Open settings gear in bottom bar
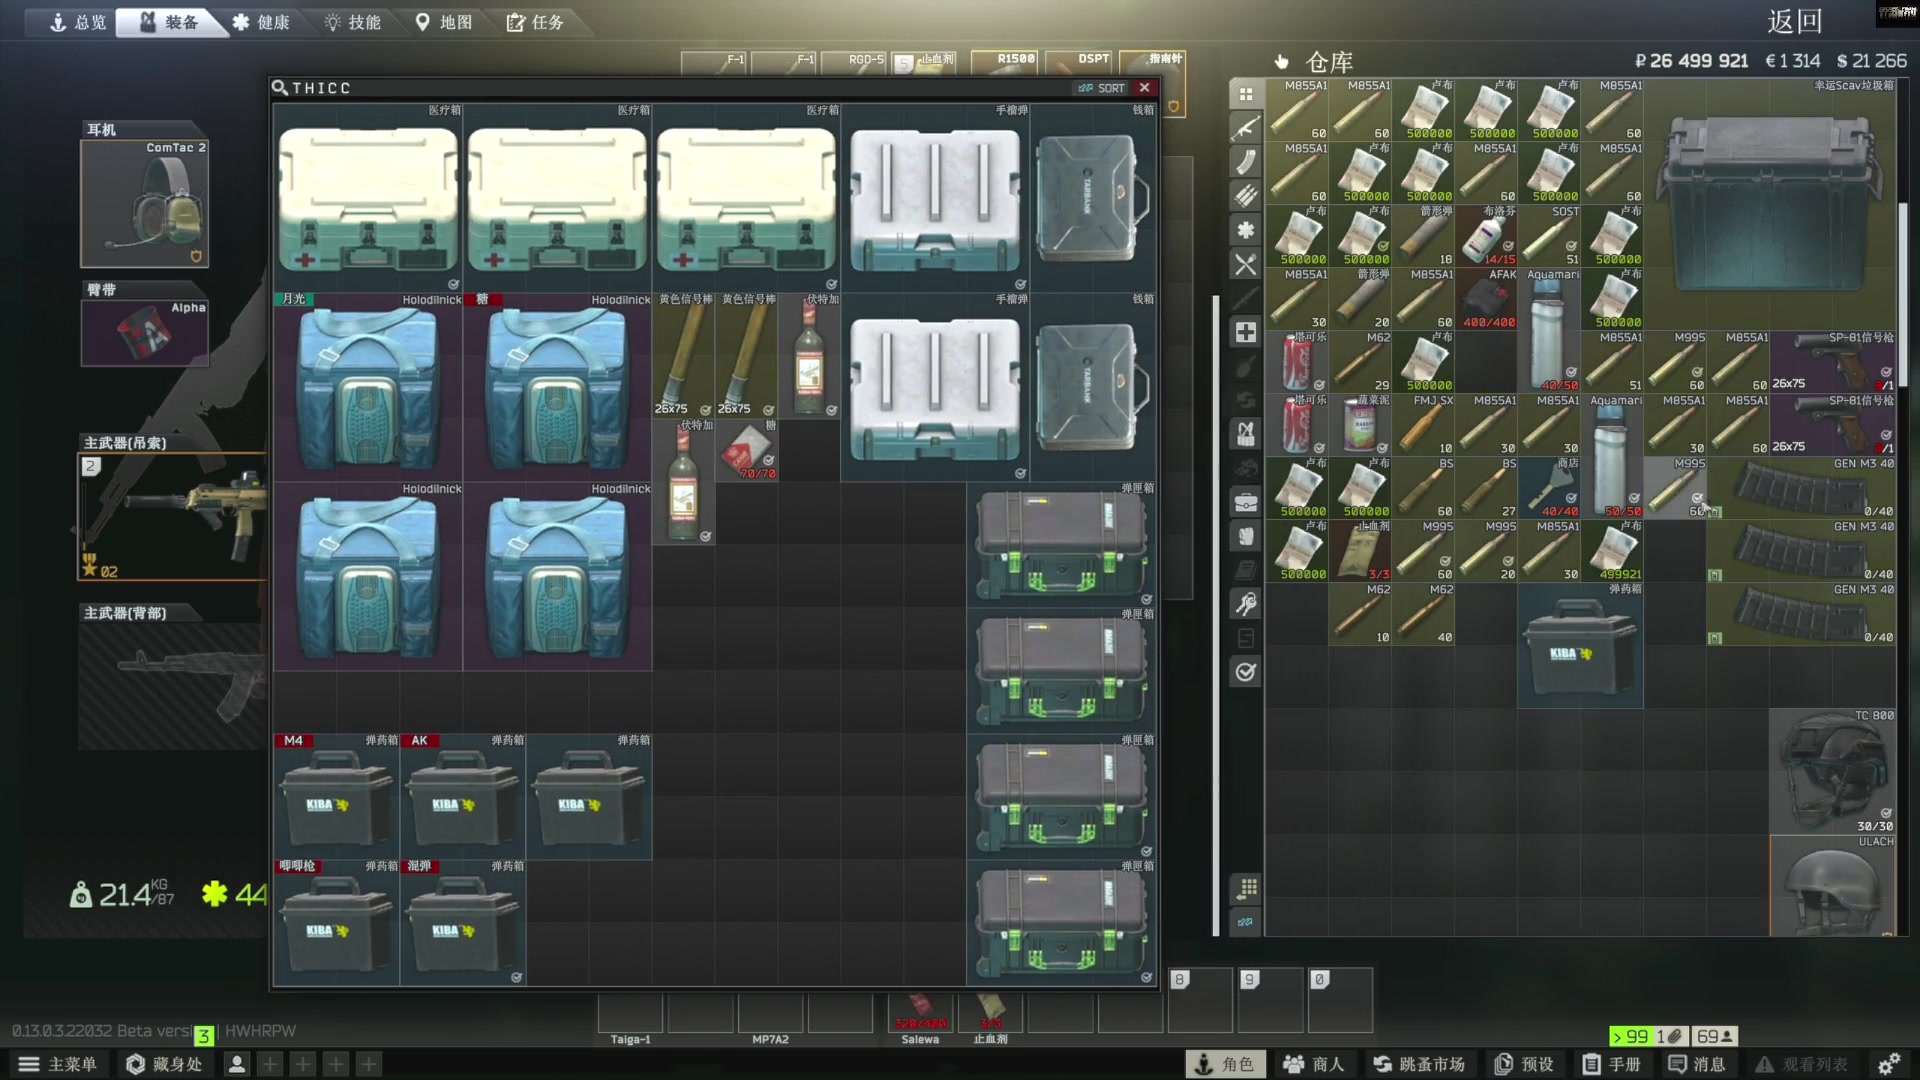The height and width of the screenshot is (1080, 1920). click(1890, 1064)
